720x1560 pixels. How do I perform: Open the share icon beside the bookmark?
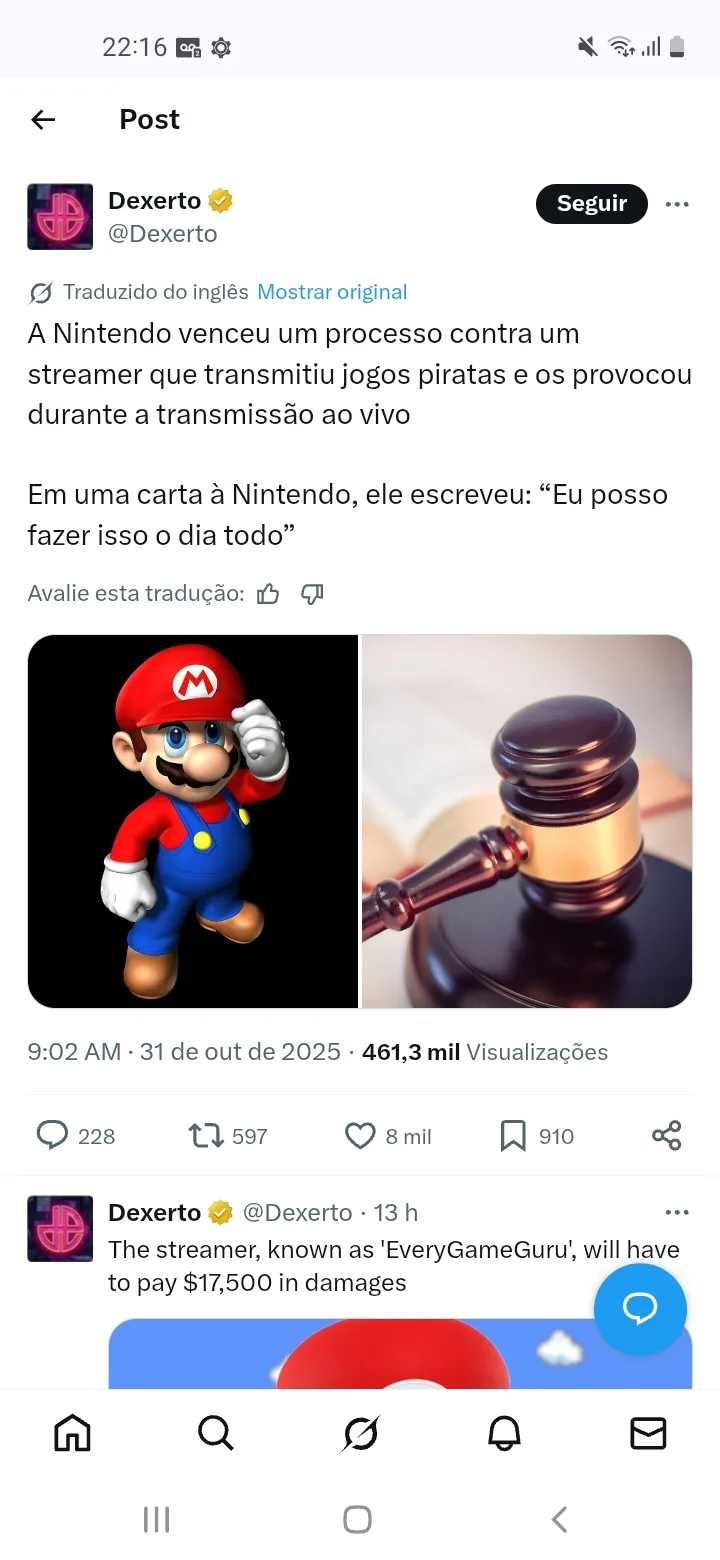[667, 1136]
